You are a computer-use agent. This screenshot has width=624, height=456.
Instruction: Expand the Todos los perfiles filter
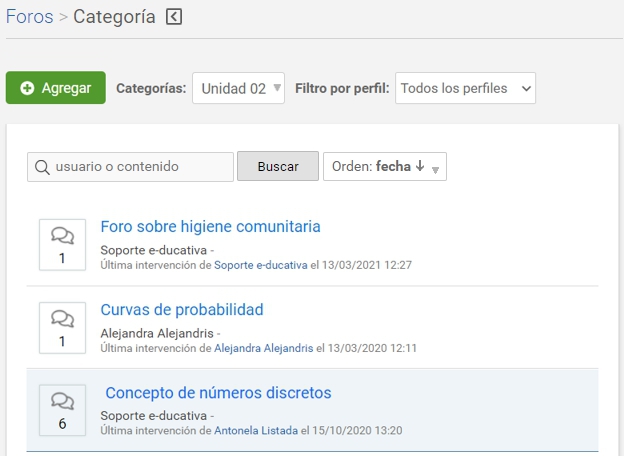click(x=465, y=88)
